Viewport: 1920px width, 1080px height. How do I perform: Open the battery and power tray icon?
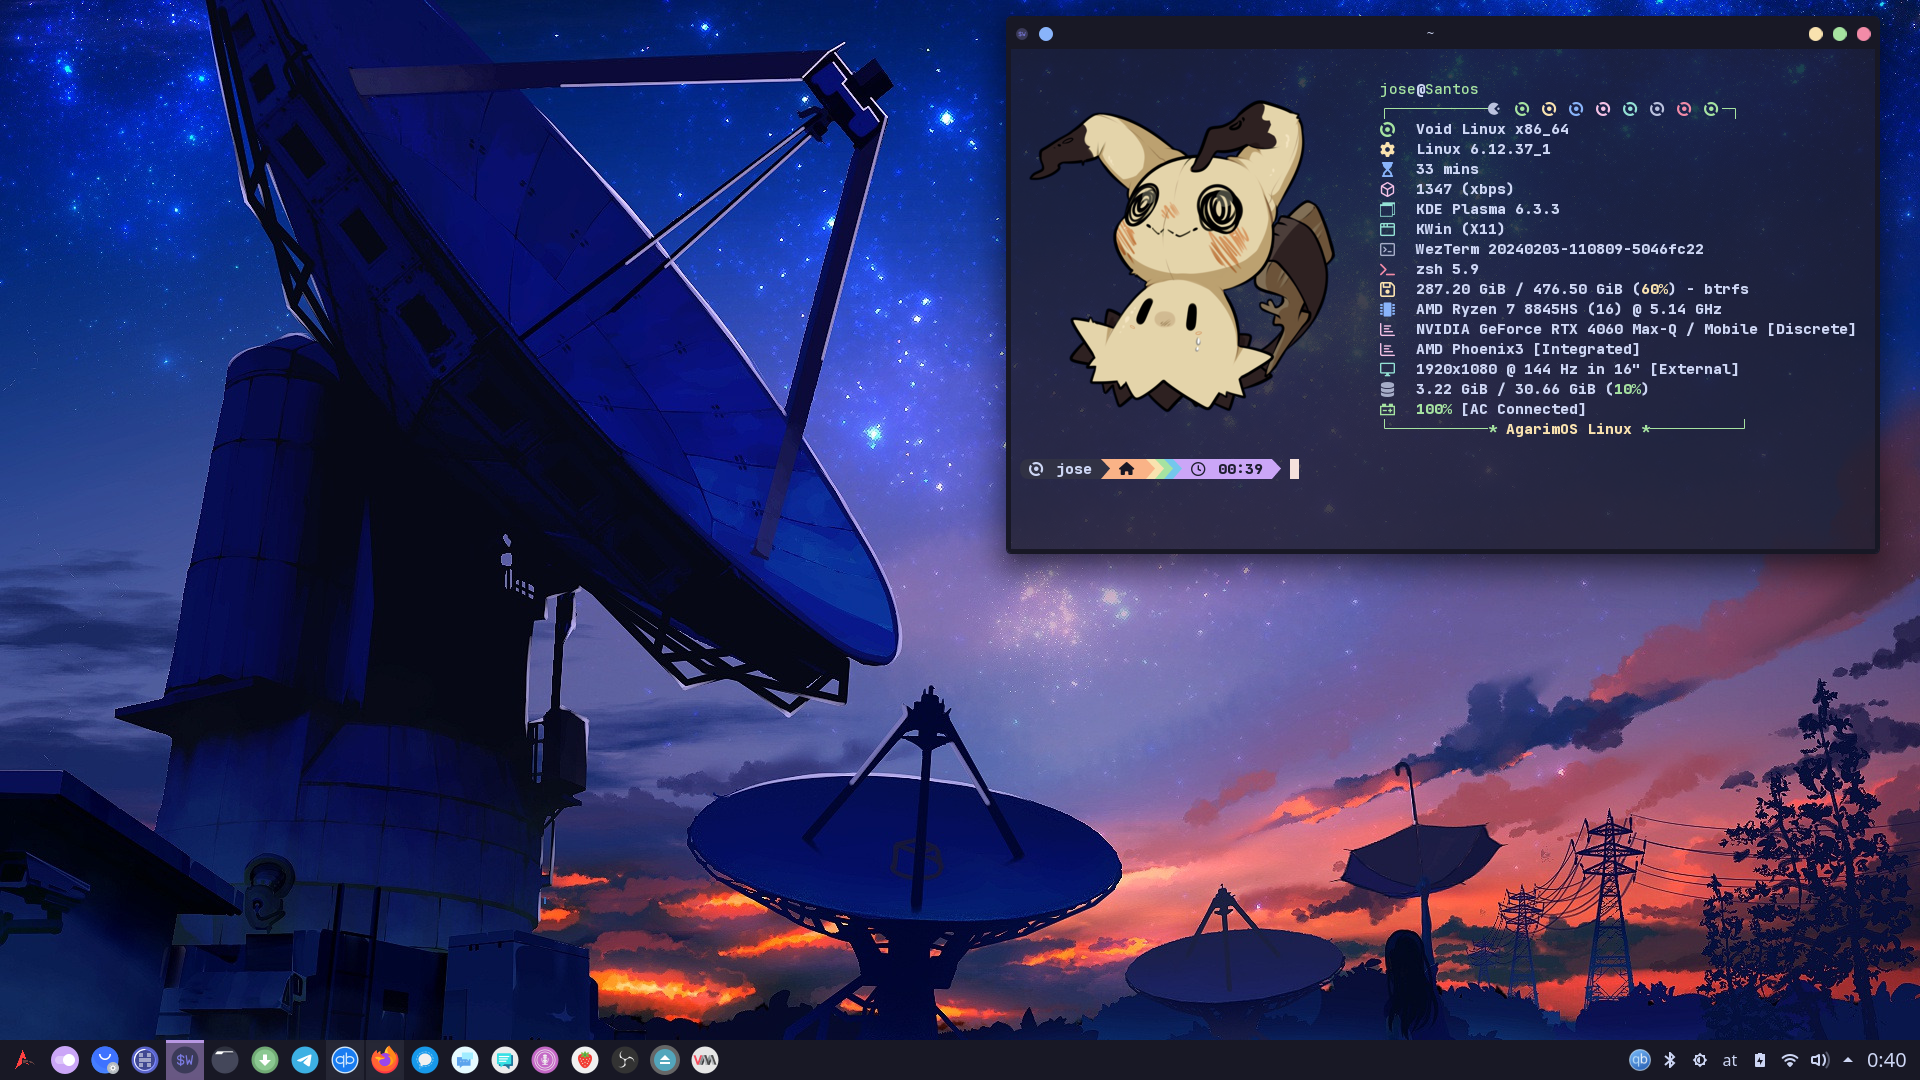(x=1760, y=1060)
